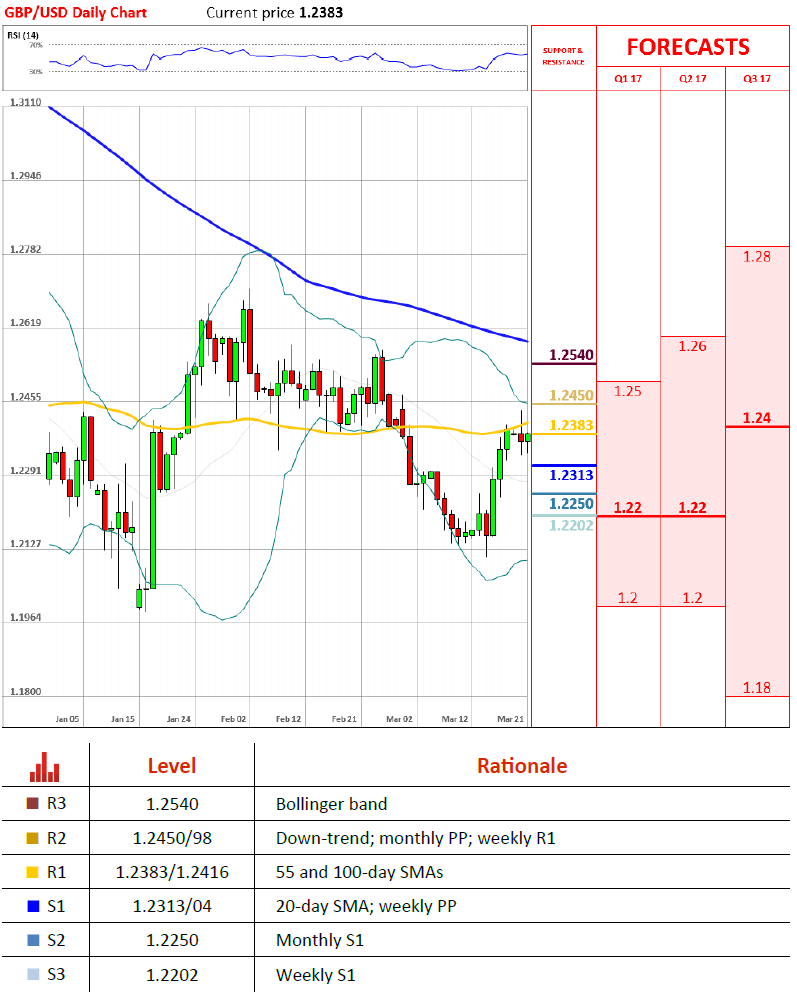
Task: Click the yellow 1.2383 level label
Action: point(571,425)
